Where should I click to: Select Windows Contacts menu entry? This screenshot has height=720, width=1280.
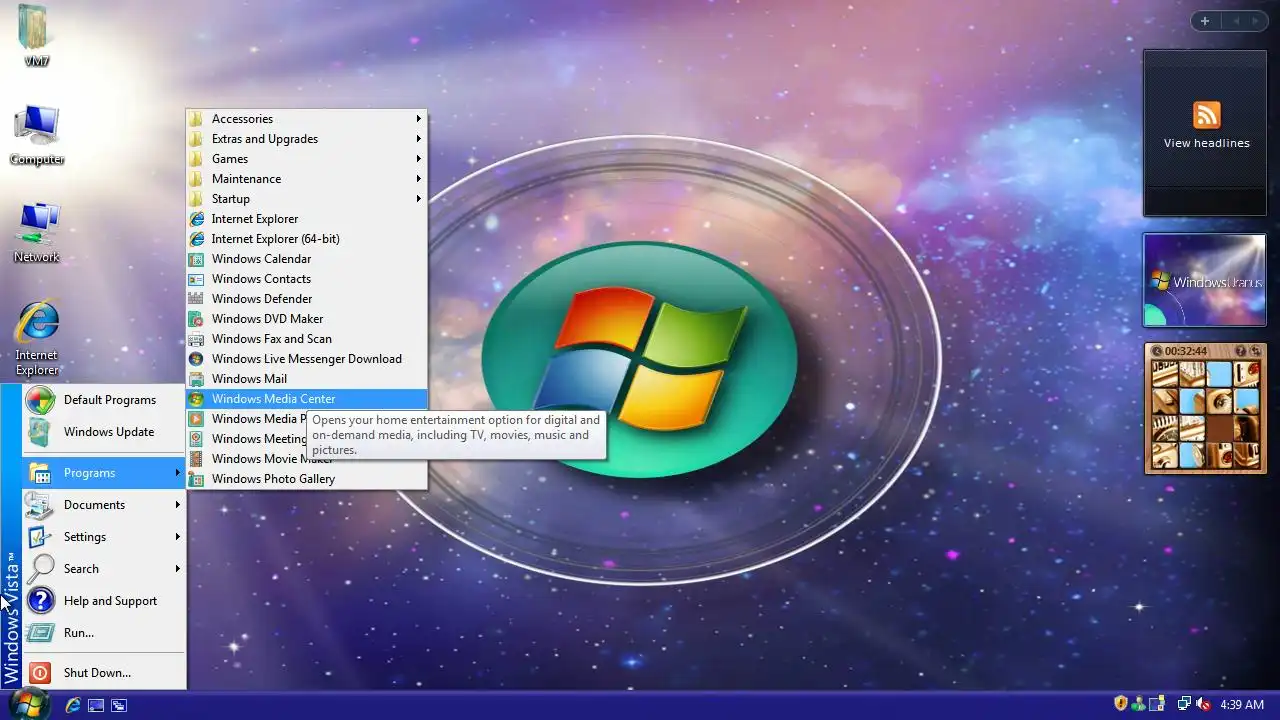306,279
